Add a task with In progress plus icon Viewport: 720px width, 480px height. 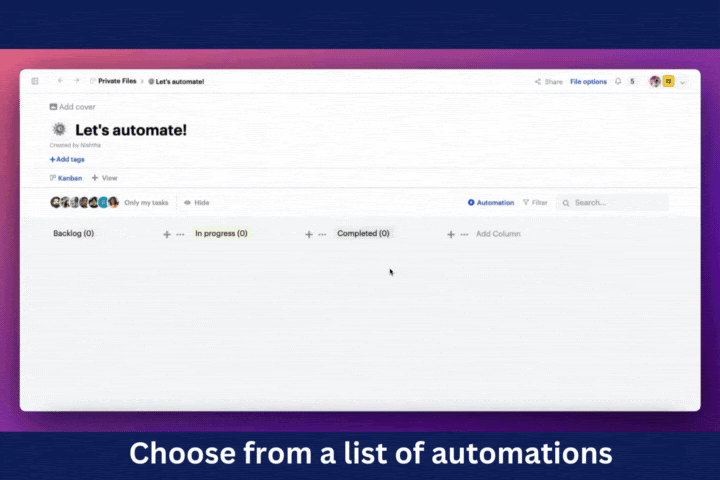click(x=309, y=234)
